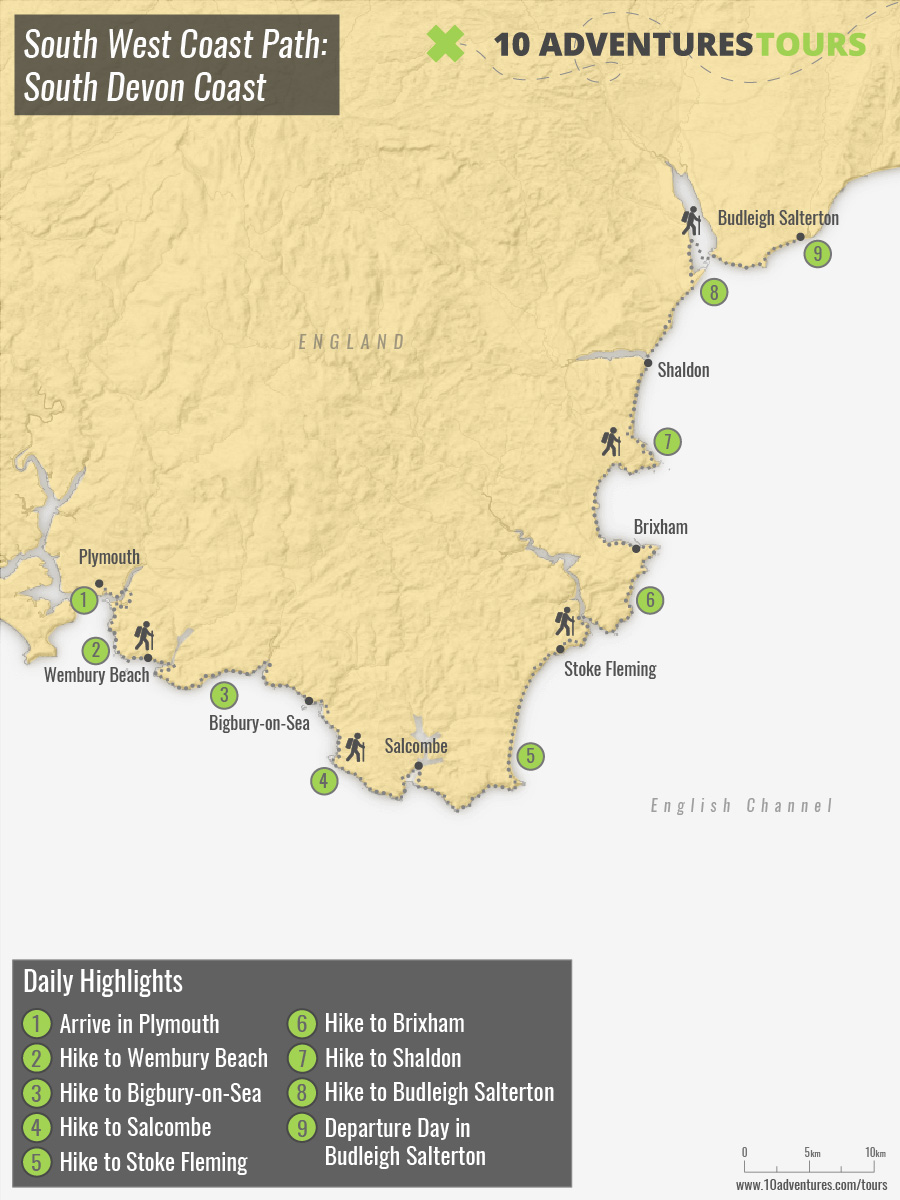Click the Brixham town dot
The image size is (900, 1200).
click(636, 548)
